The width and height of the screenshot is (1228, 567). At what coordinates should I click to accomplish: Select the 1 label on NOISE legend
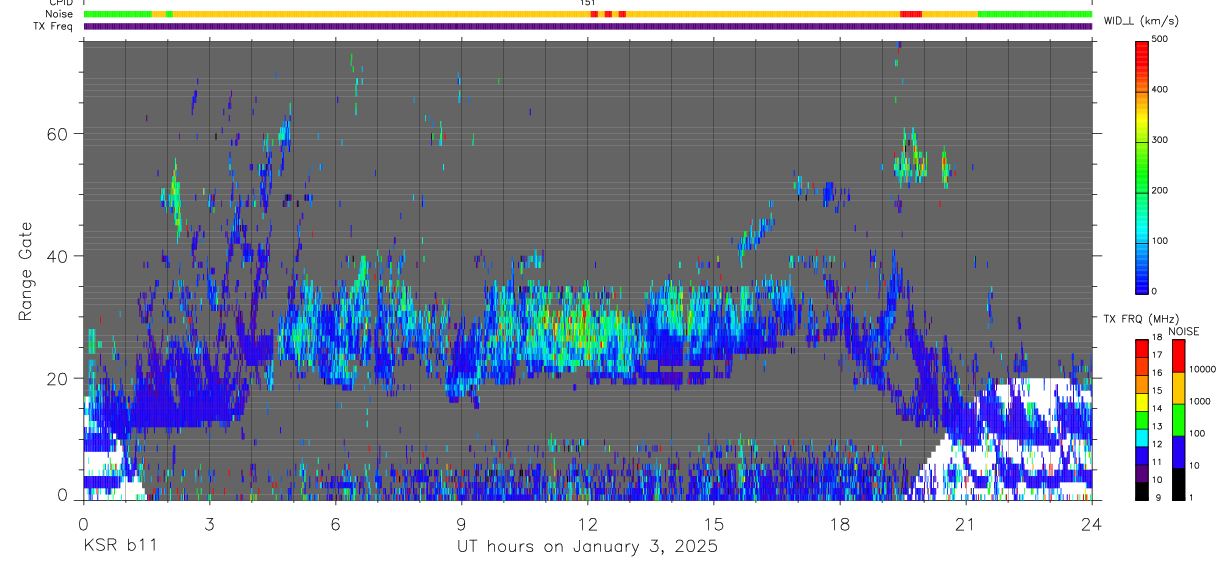click(x=1193, y=497)
